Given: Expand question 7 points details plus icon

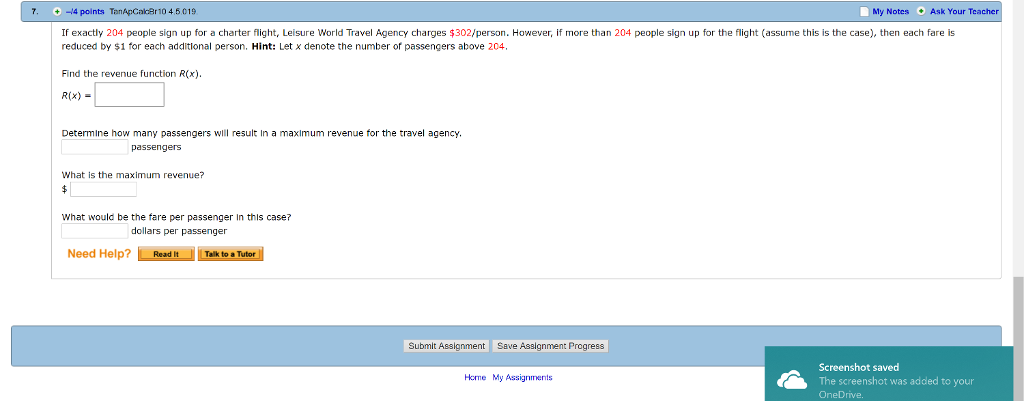Looking at the screenshot, I should tap(57, 12).
